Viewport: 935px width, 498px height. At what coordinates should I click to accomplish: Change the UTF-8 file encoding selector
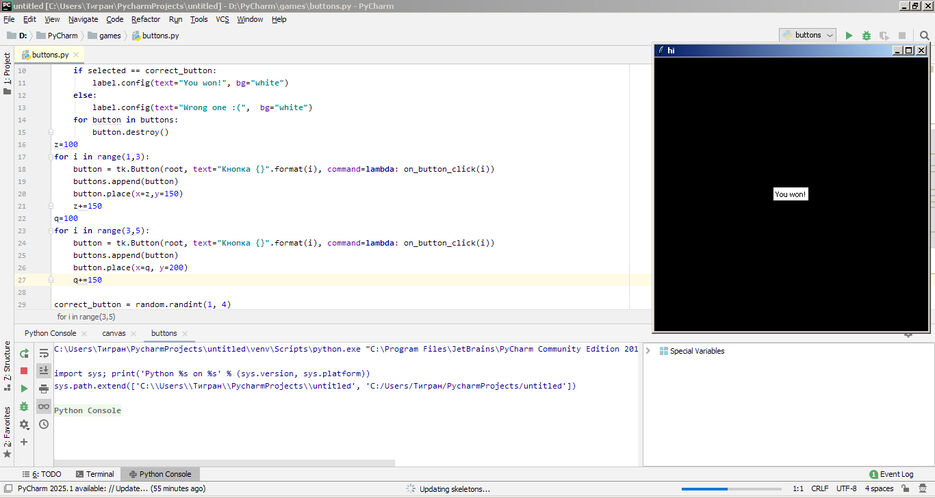[x=846, y=488]
